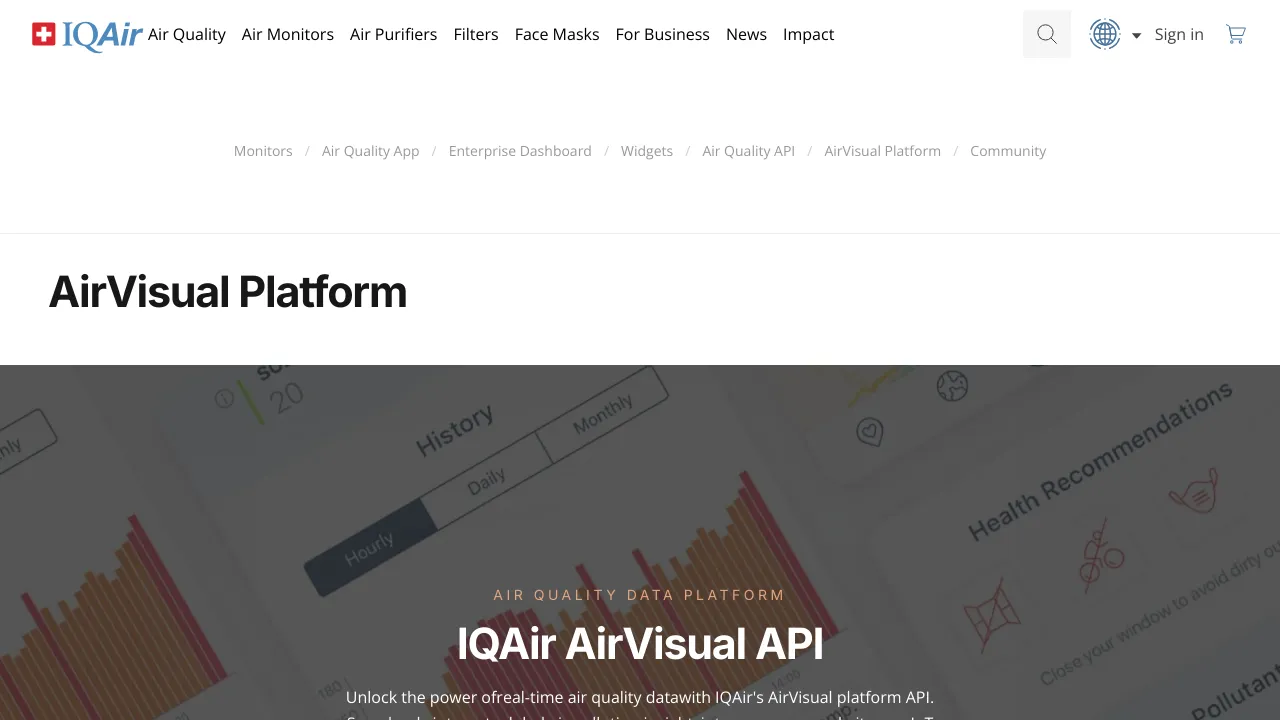Open Enterprise Dashboard link
Screen dimensions: 1280x720
pyautogui.click(x=520, y=151)
